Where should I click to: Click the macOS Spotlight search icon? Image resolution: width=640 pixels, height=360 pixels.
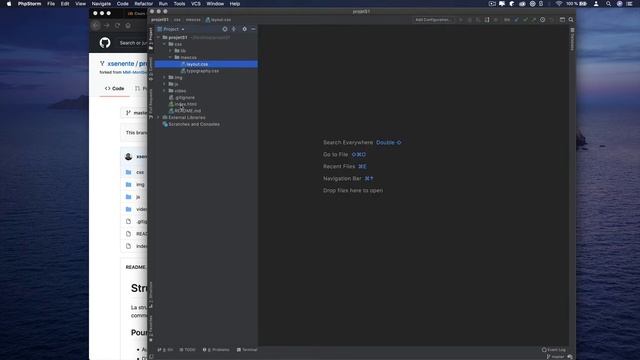608,4
